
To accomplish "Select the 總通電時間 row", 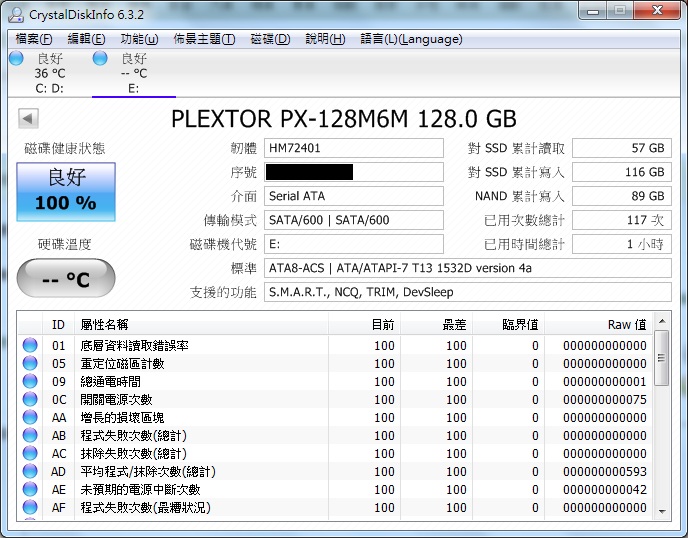I will [x=335, y=381].
